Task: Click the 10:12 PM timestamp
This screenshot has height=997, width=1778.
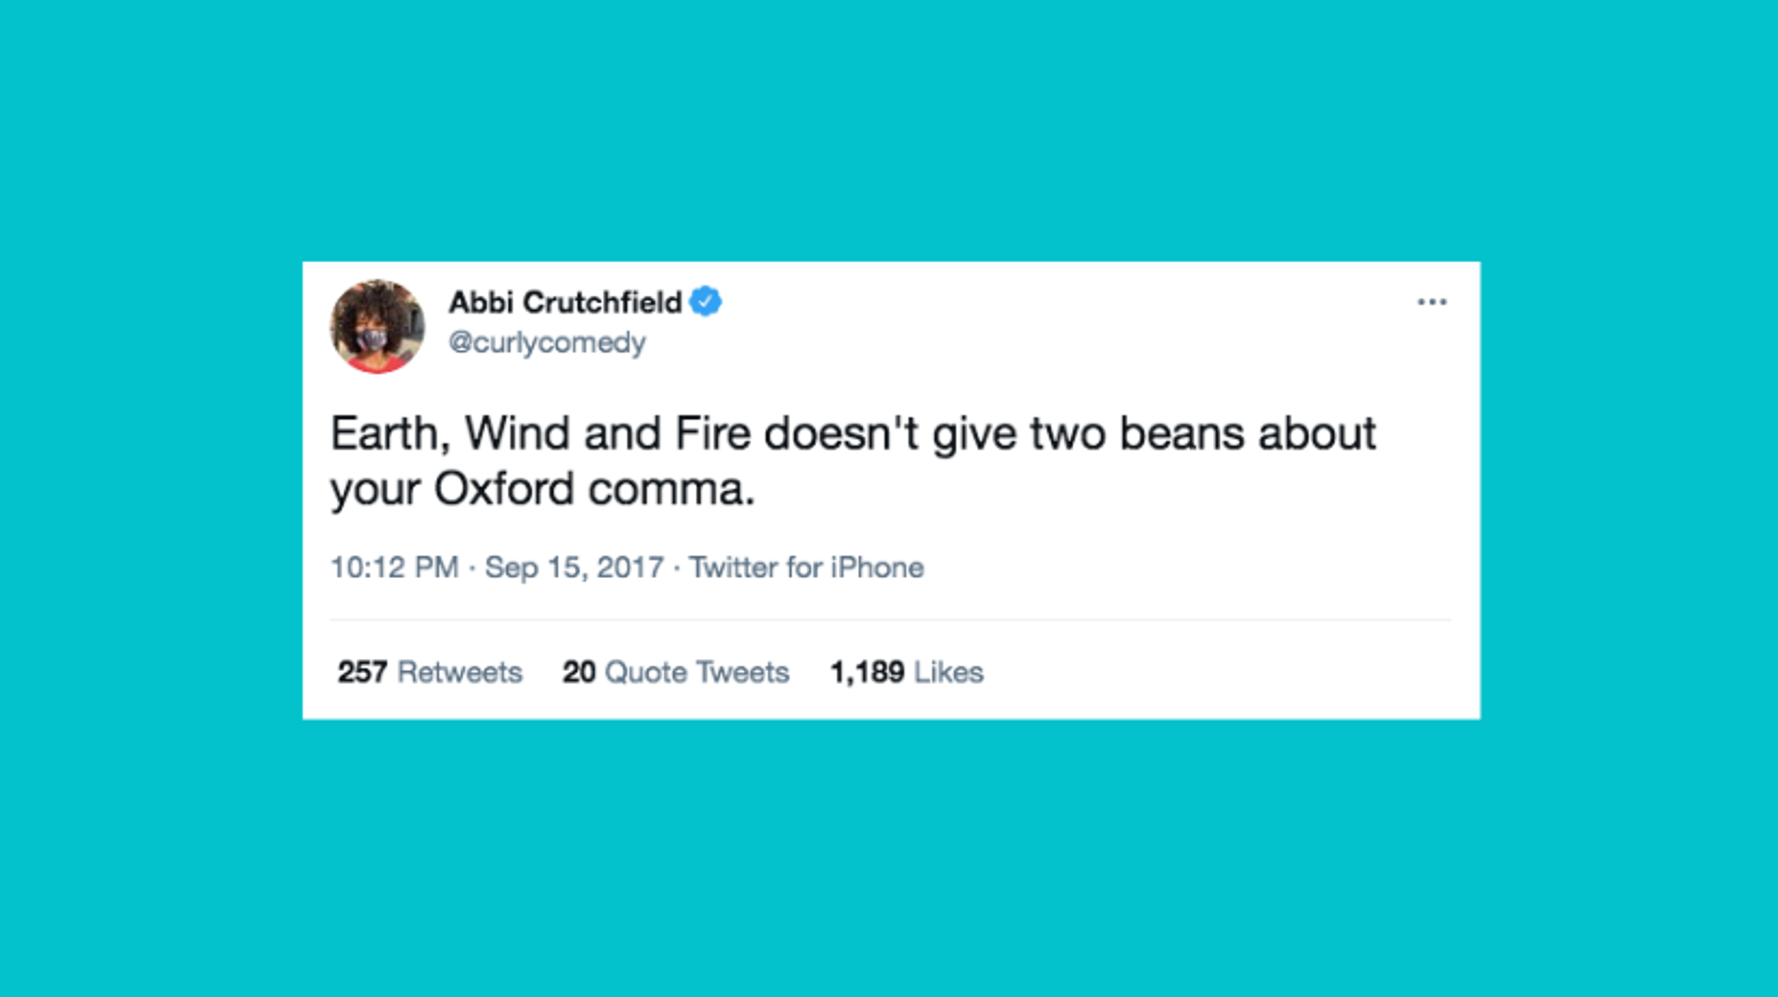Action: coord(394,568)
